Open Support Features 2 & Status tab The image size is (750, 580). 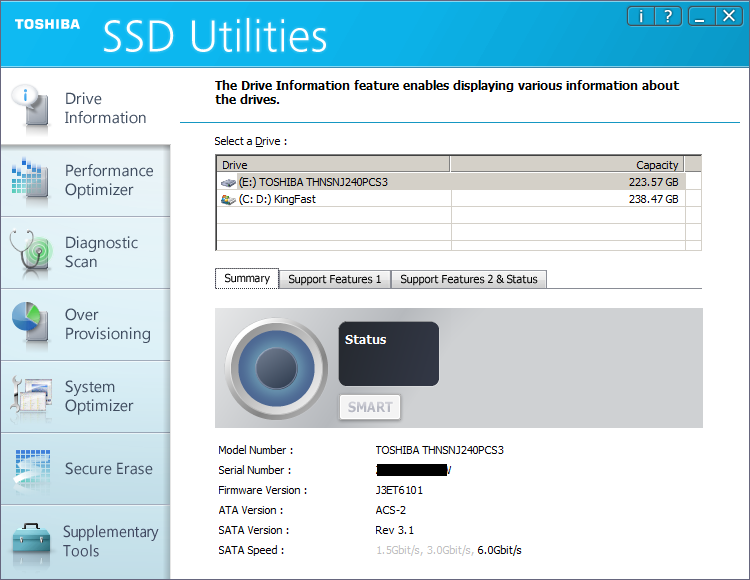(468, 279)
